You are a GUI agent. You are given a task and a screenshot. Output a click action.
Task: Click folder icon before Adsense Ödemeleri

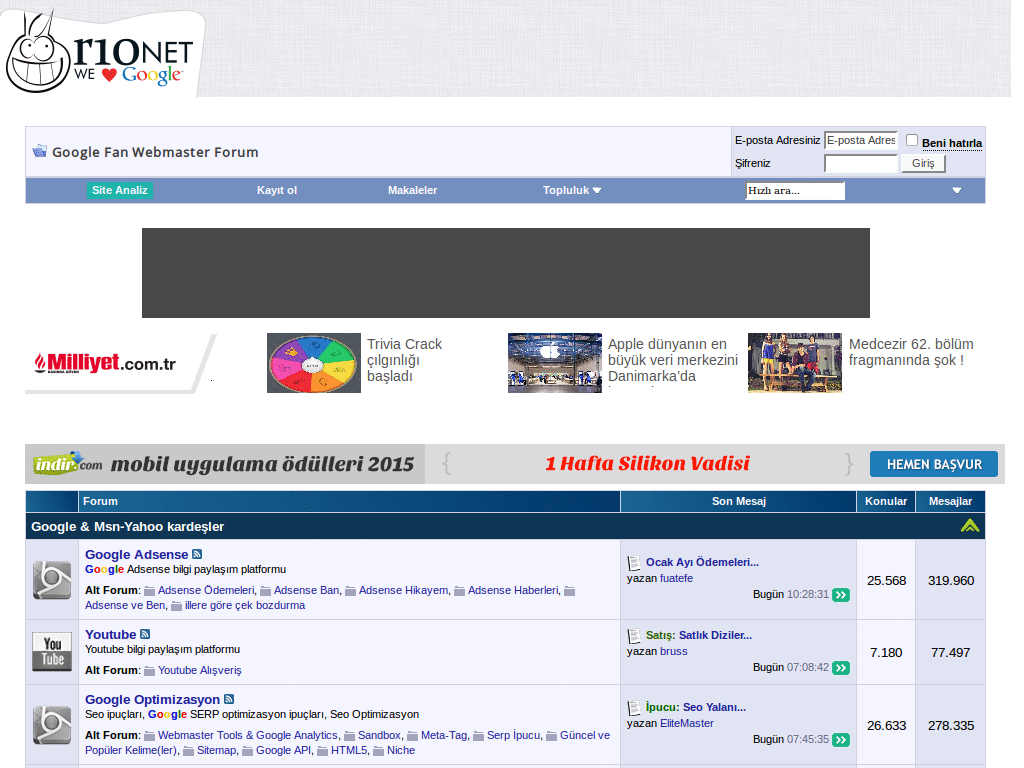150,591
